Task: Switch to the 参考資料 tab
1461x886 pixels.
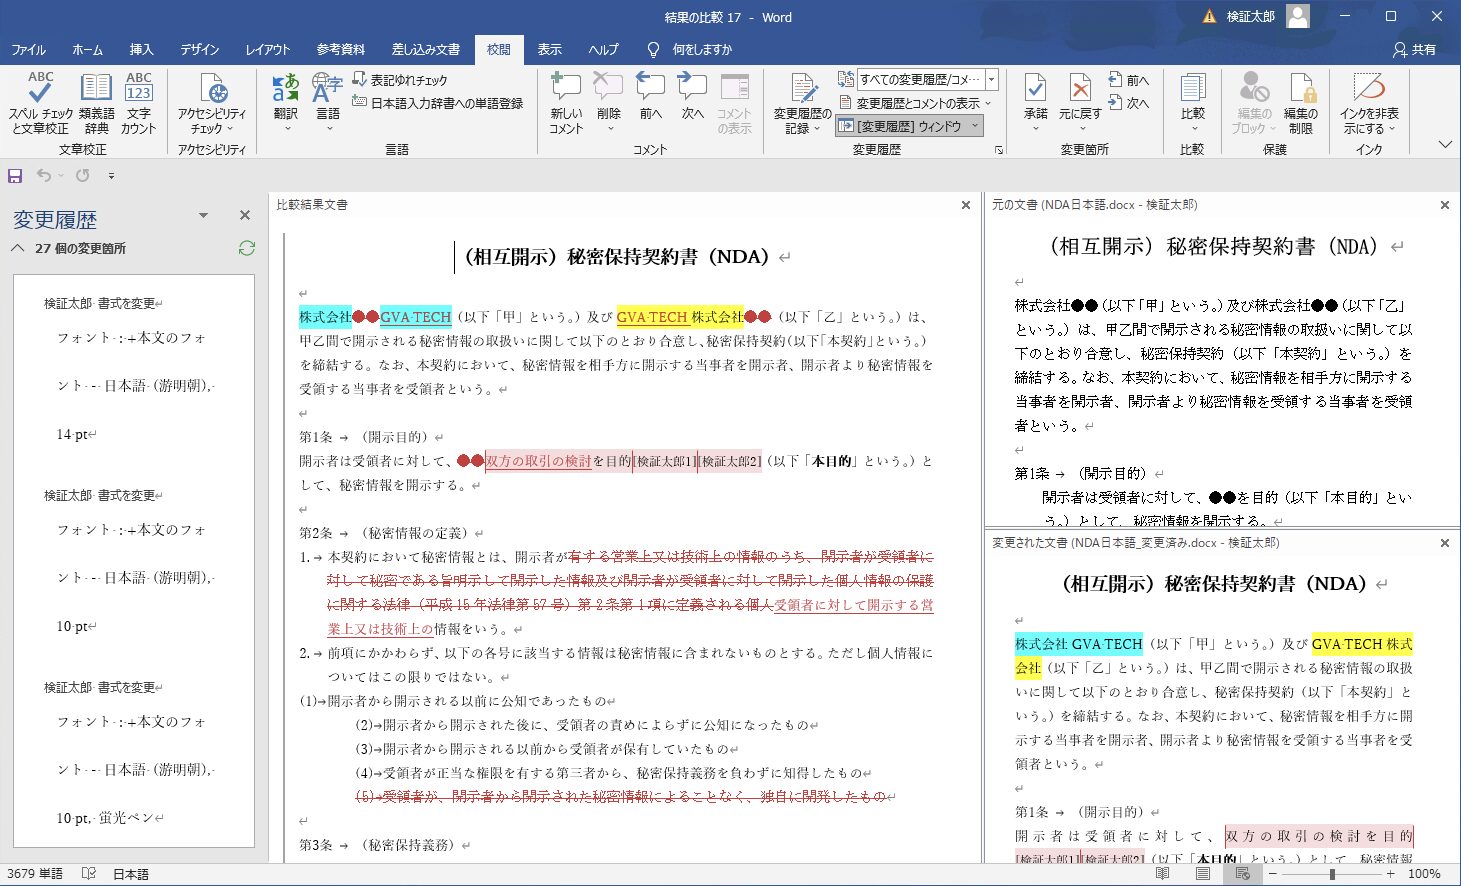Action: click(x=341, y=49)
